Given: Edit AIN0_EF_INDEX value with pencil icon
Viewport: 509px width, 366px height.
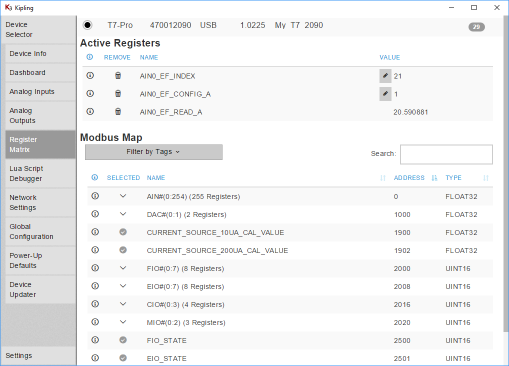Looking at the screenshot, I should tap(385, 76).
